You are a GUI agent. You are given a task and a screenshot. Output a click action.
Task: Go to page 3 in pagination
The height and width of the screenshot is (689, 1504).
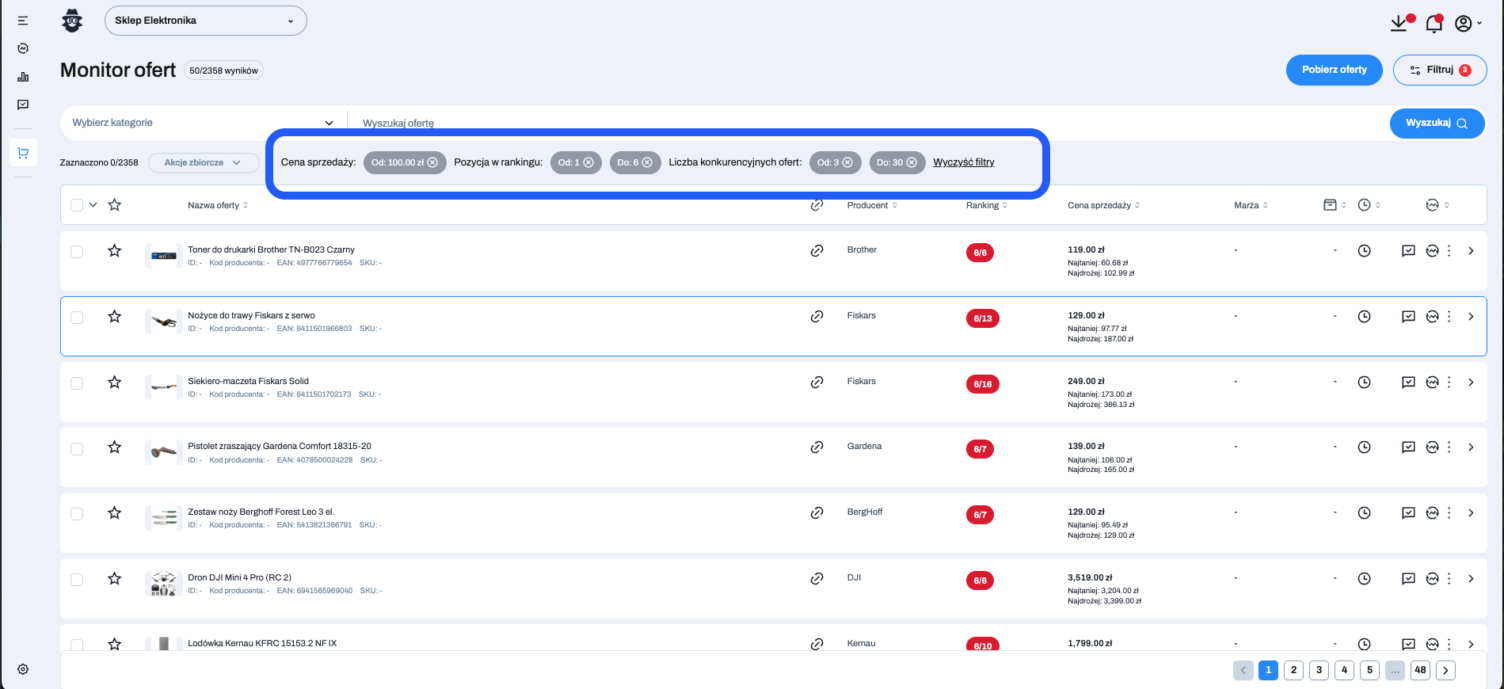pyautogui.click(x=1319, y=670)
